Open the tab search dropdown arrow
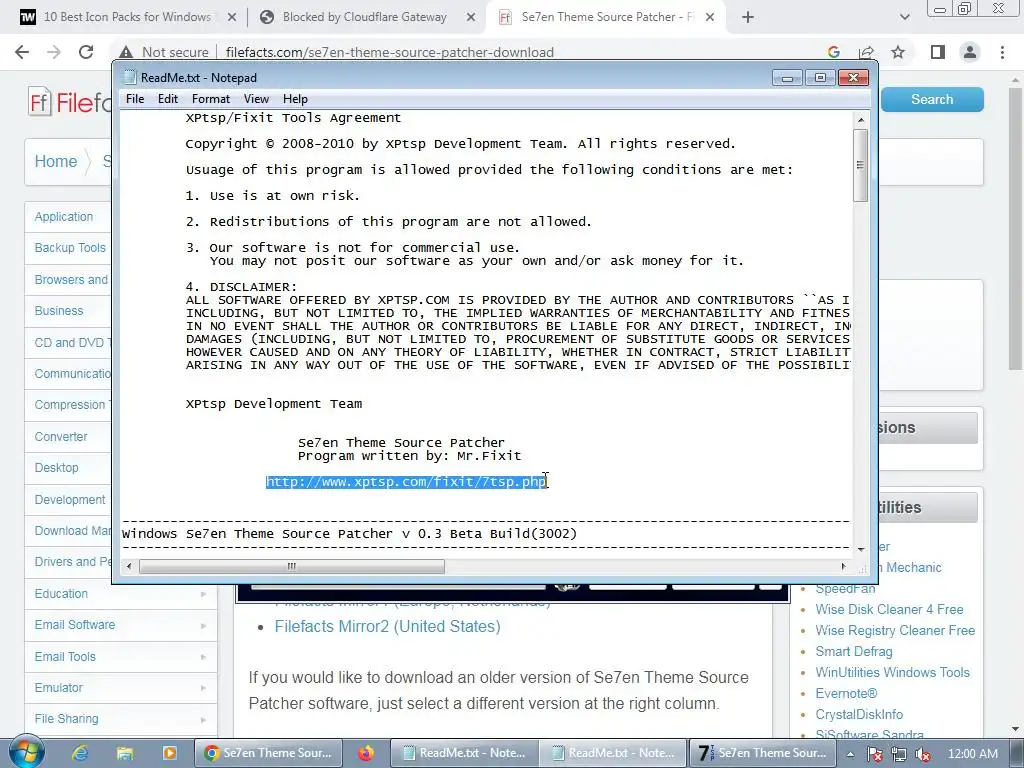Image resolution: width=1024 pixels, height=768 pixels. click(x=904, y=18)
